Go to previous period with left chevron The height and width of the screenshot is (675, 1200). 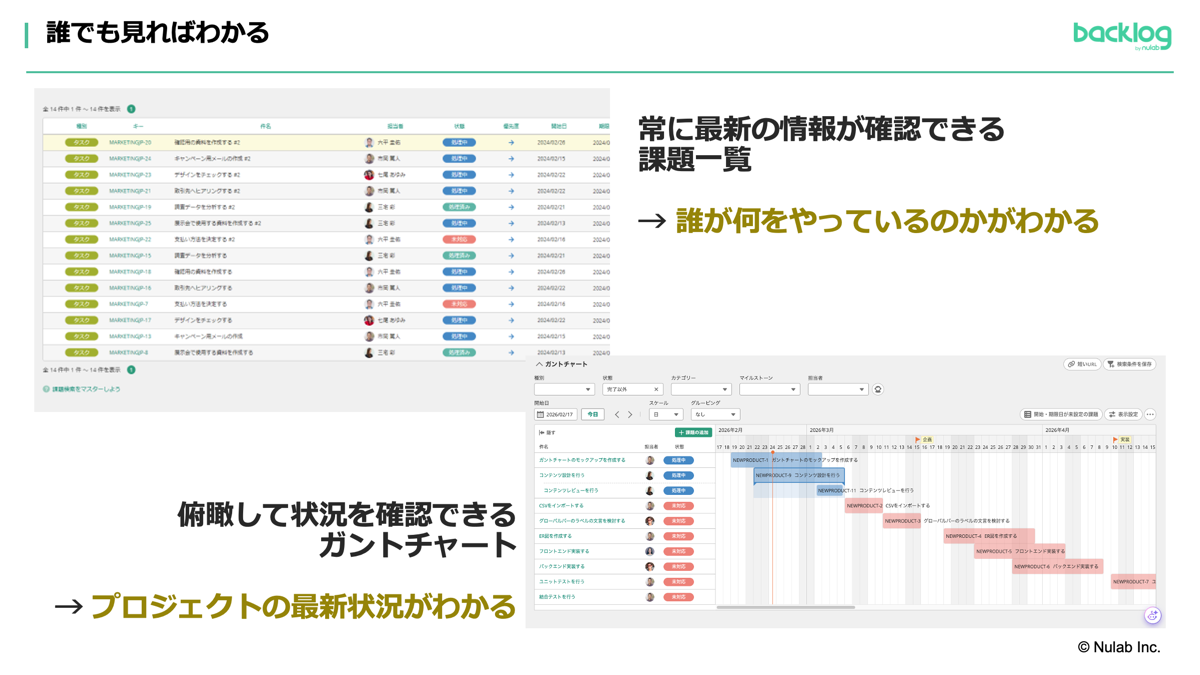[617, 414]
